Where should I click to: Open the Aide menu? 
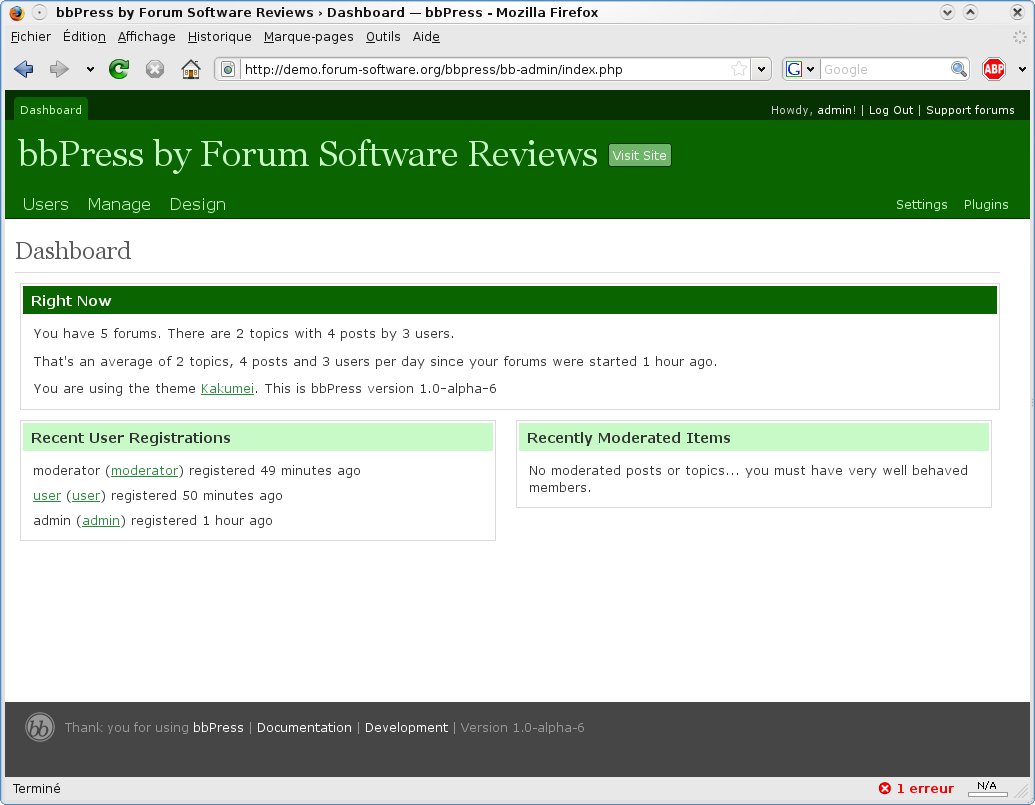click(x=426, y=37)
